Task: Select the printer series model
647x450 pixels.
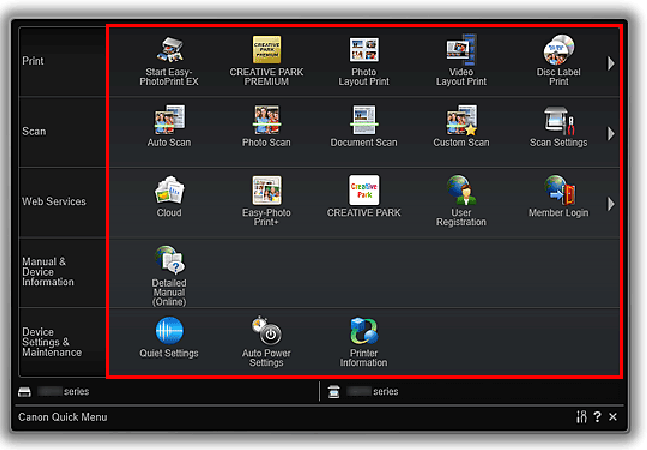Action: (54, 391)
